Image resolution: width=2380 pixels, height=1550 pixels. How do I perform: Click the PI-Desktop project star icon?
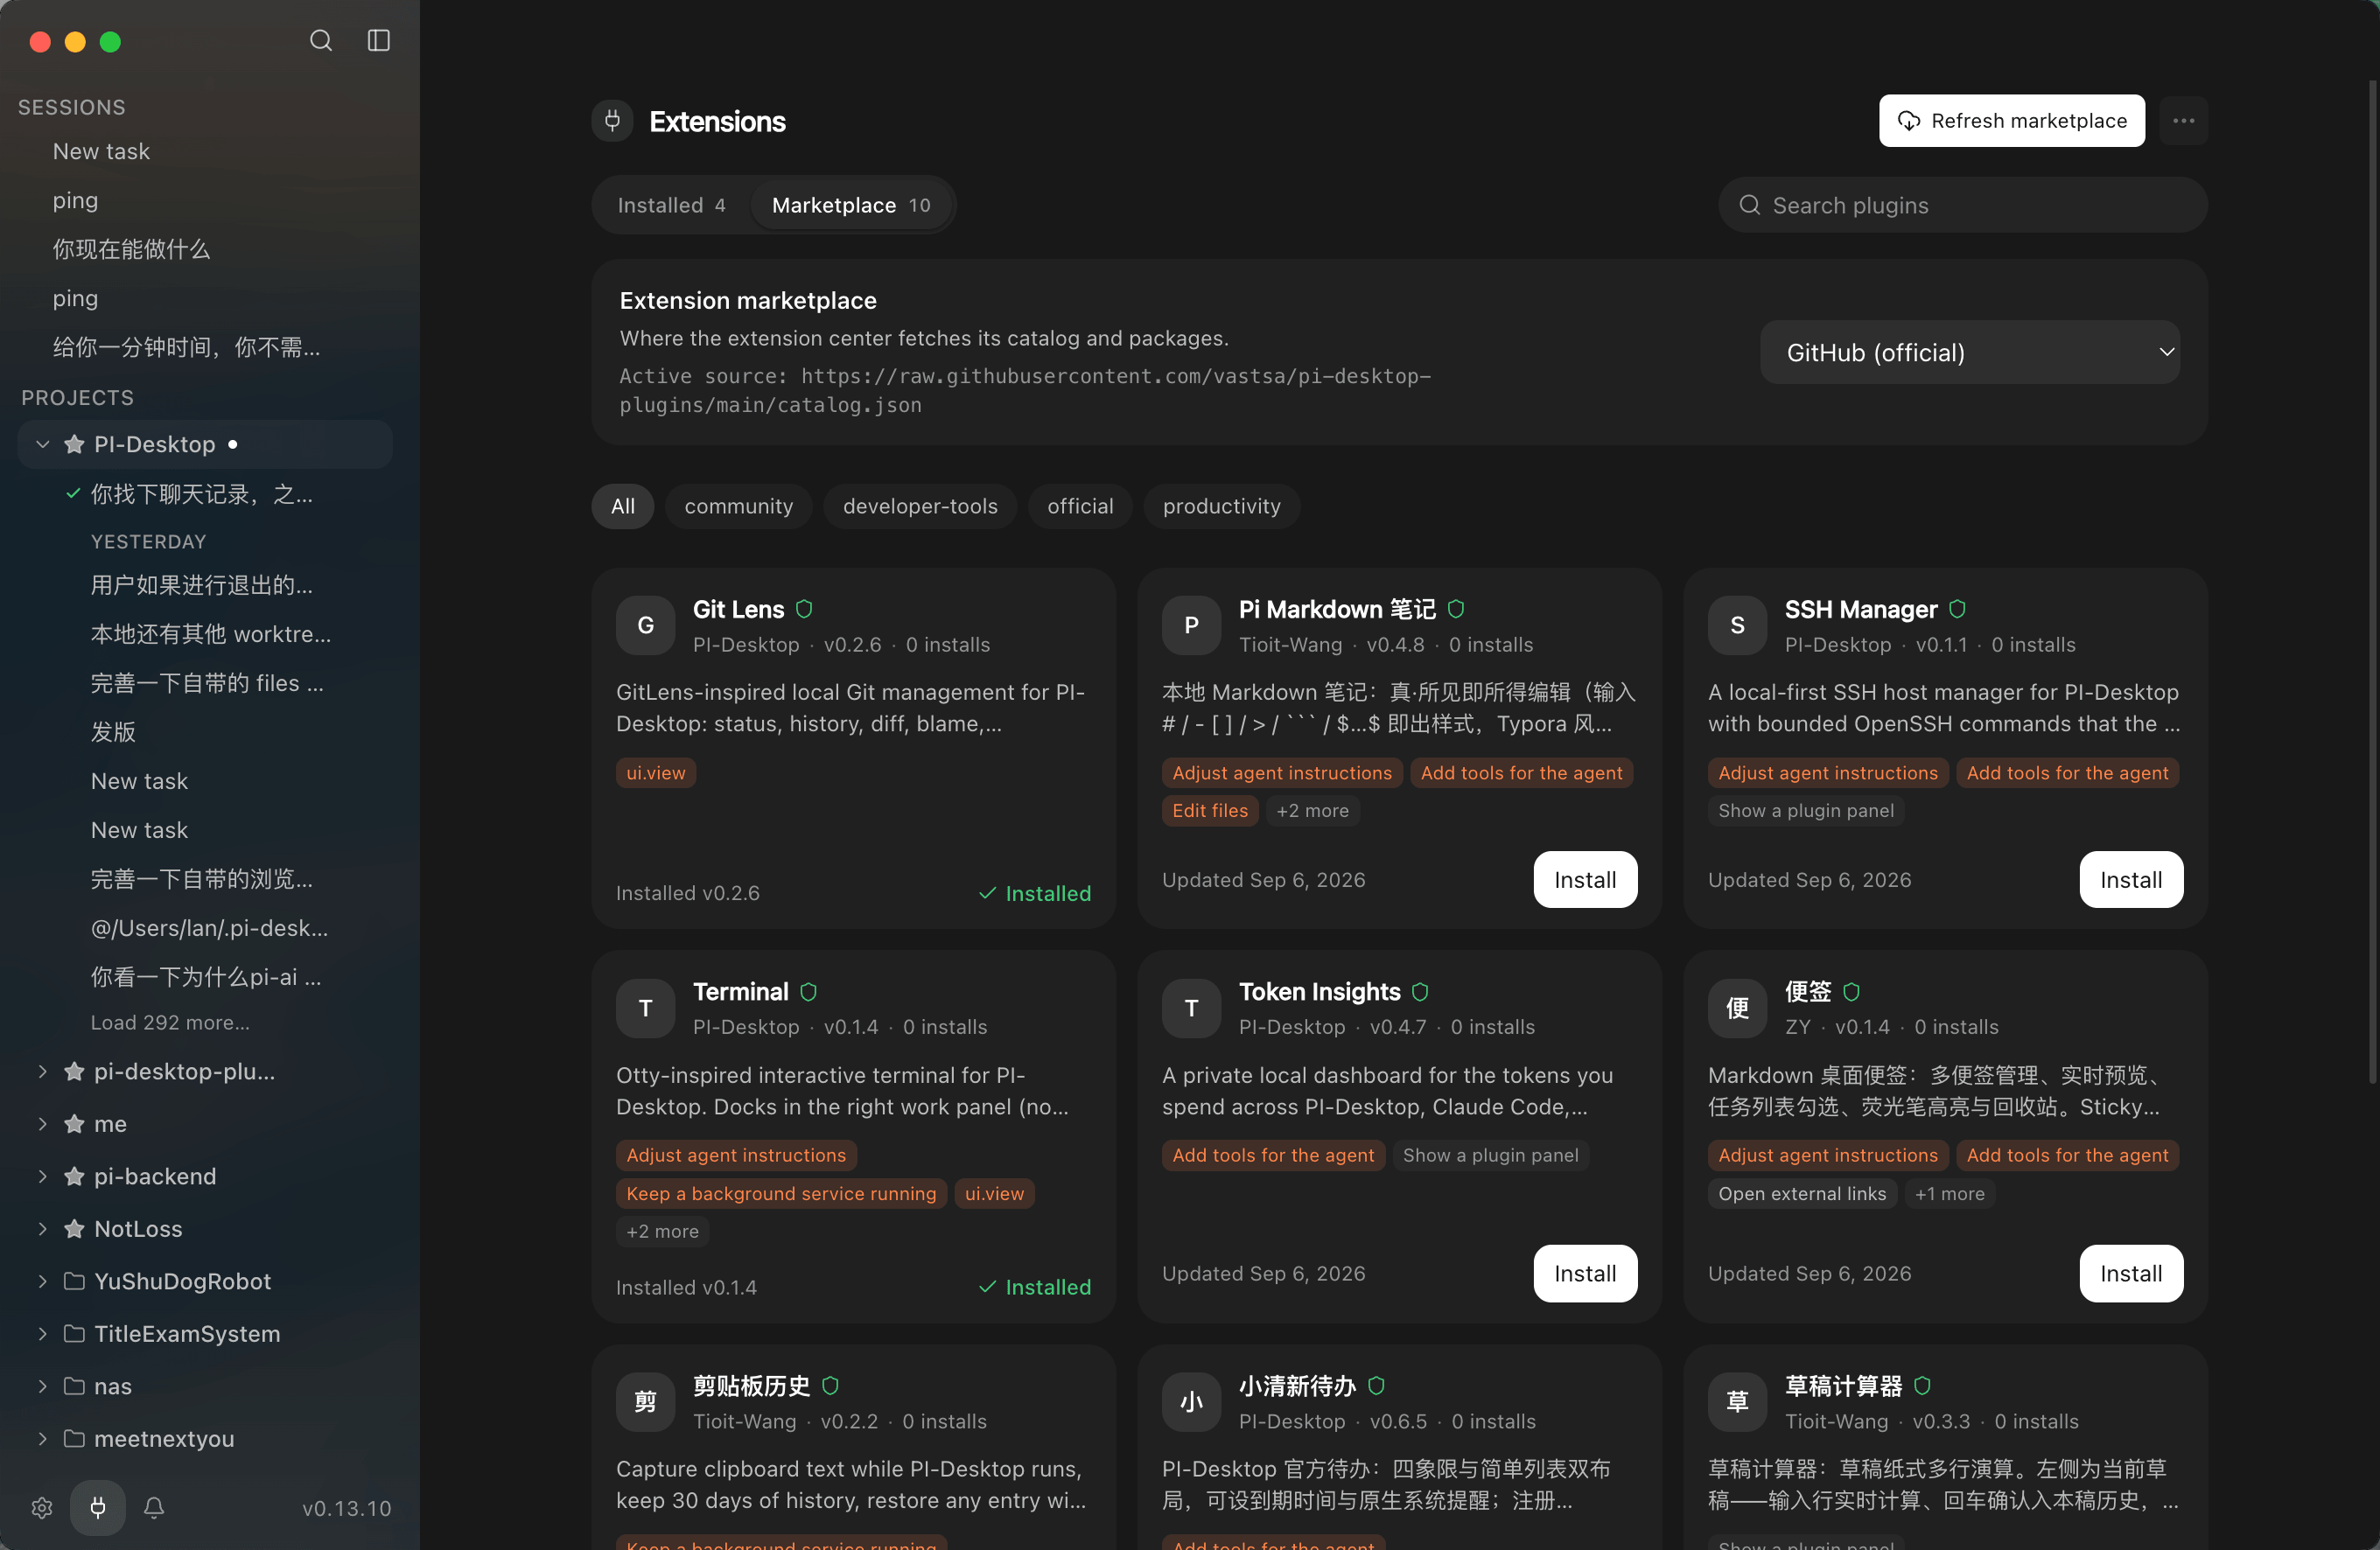pos(74,444)
